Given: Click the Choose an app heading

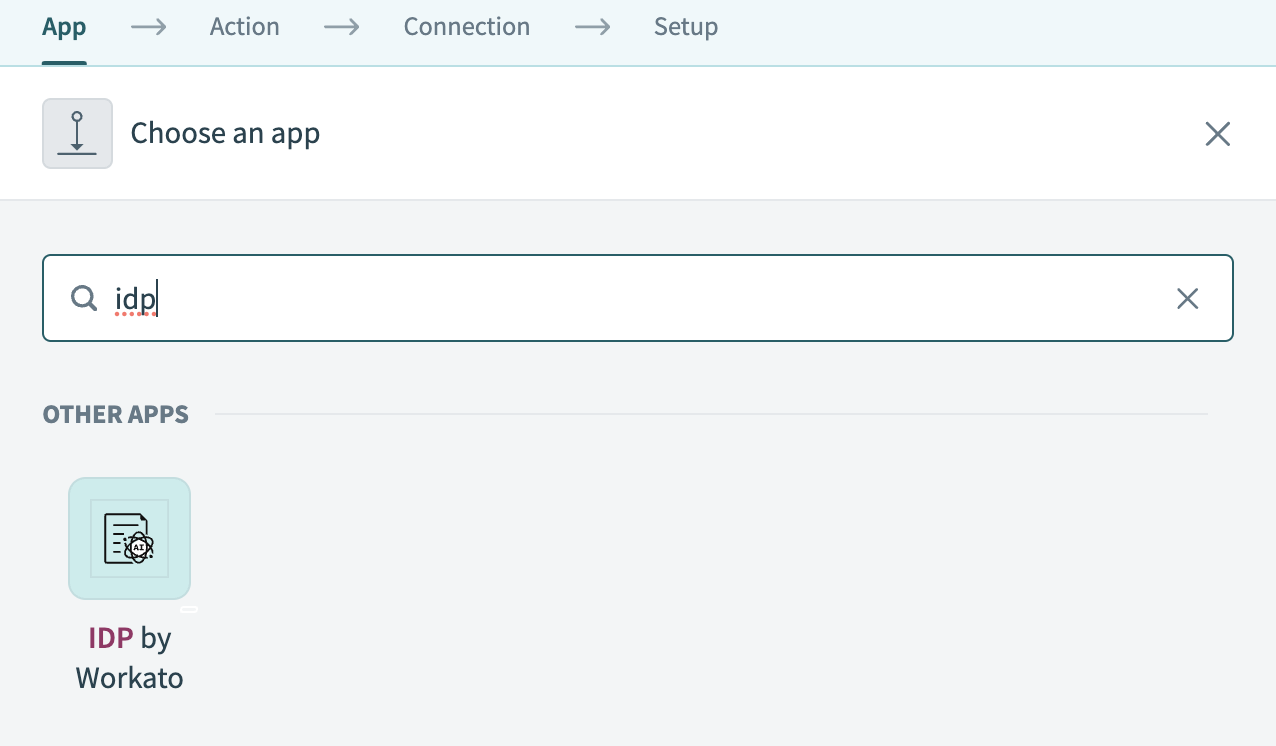Looking at the screenshot, I should click(x=225, y=132).
